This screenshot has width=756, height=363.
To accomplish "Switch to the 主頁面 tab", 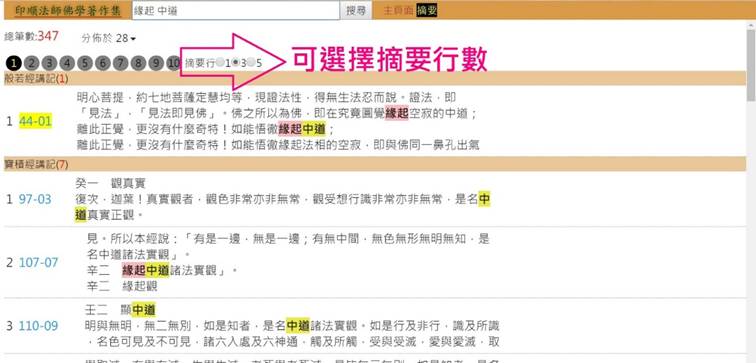I will tap(398, 11).
